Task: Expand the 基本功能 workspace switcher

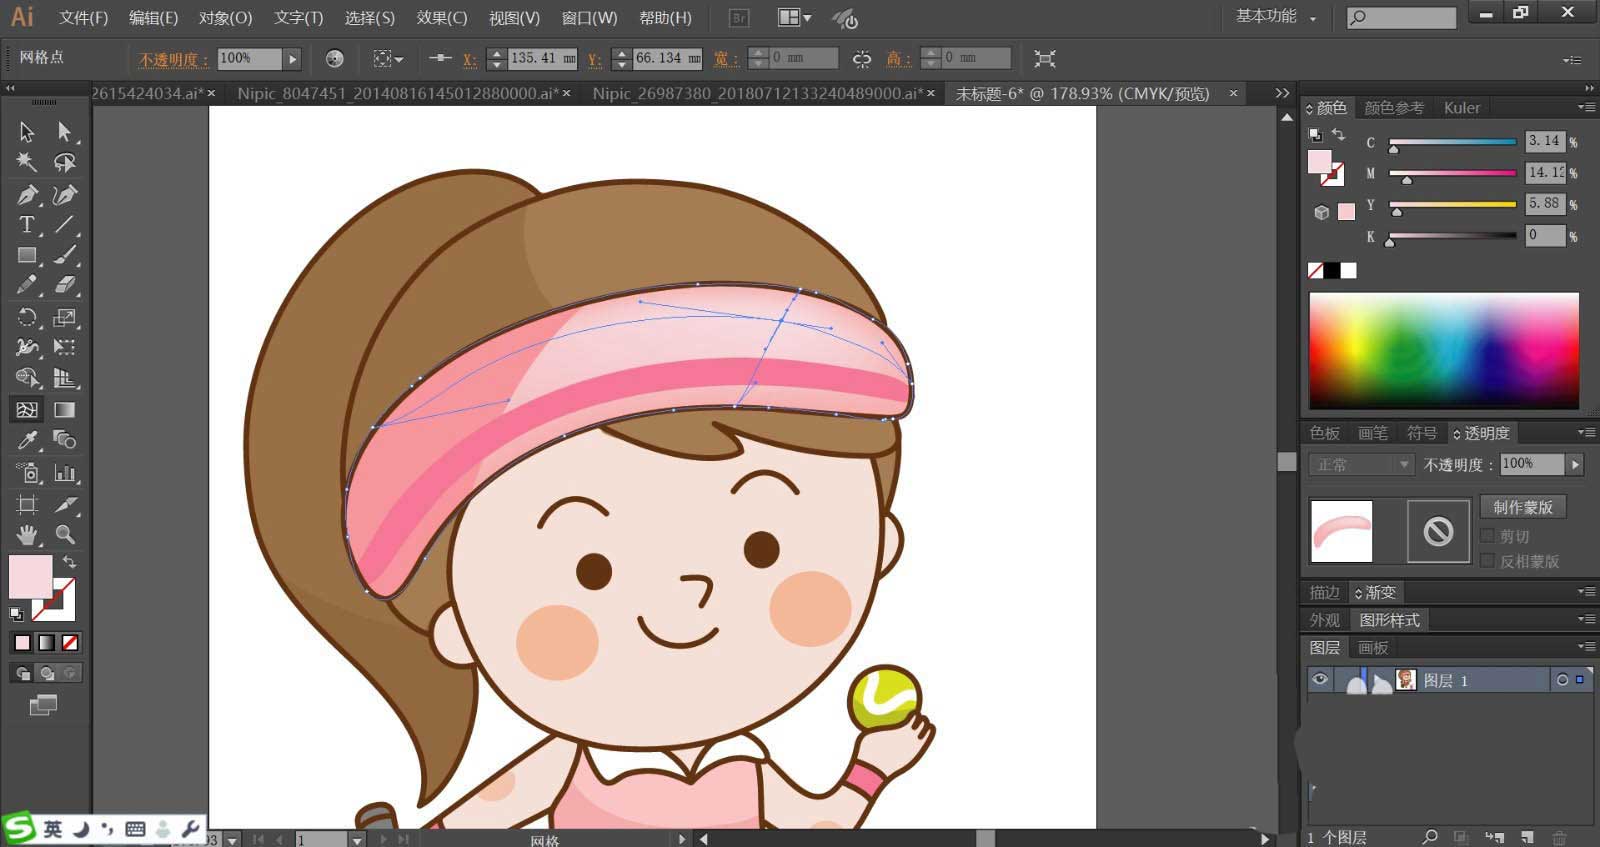Action: point(1276,17)
